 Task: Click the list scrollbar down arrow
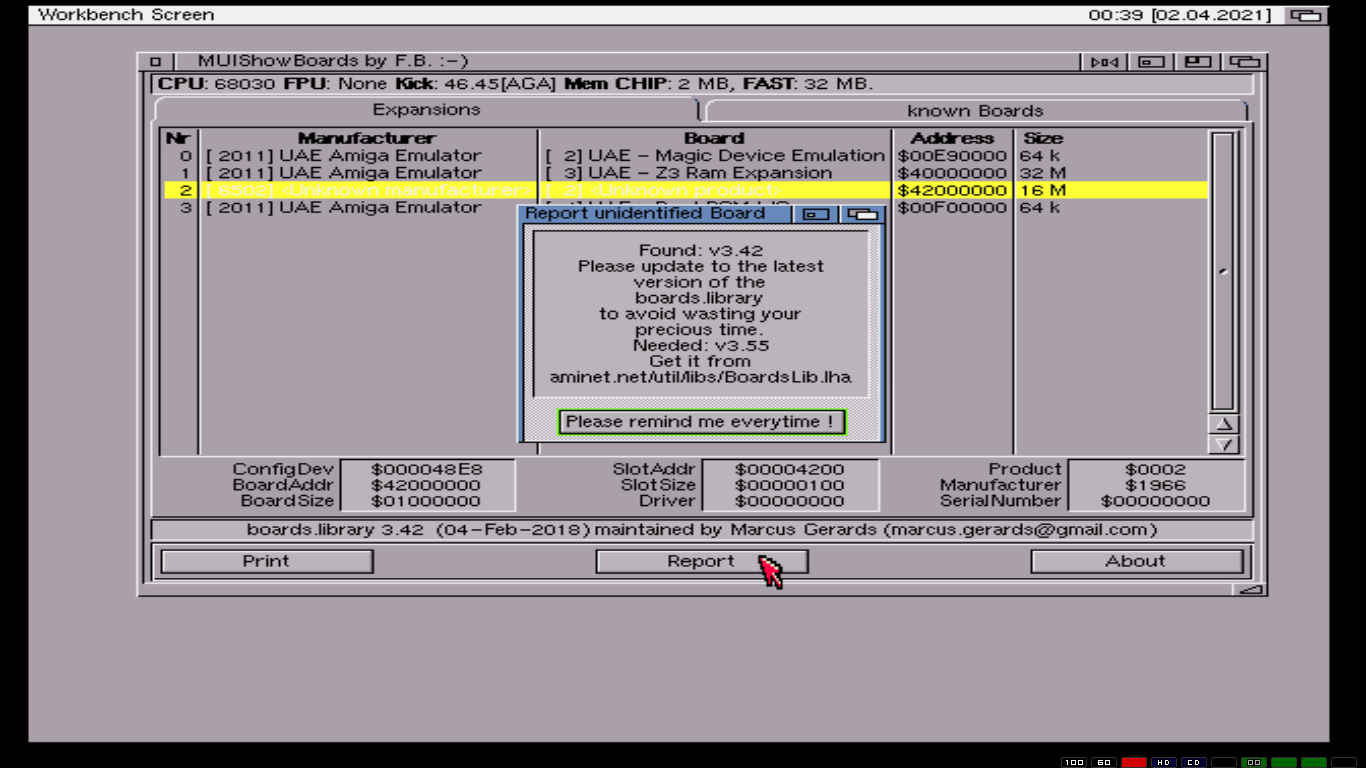coord(1223,445)
